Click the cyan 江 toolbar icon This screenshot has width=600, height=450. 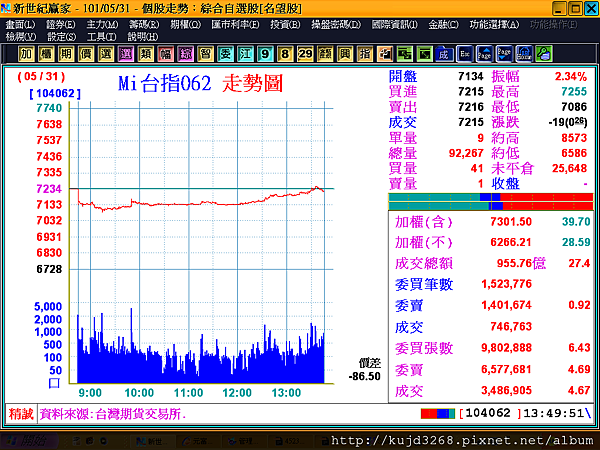click(x=245, y=54)
